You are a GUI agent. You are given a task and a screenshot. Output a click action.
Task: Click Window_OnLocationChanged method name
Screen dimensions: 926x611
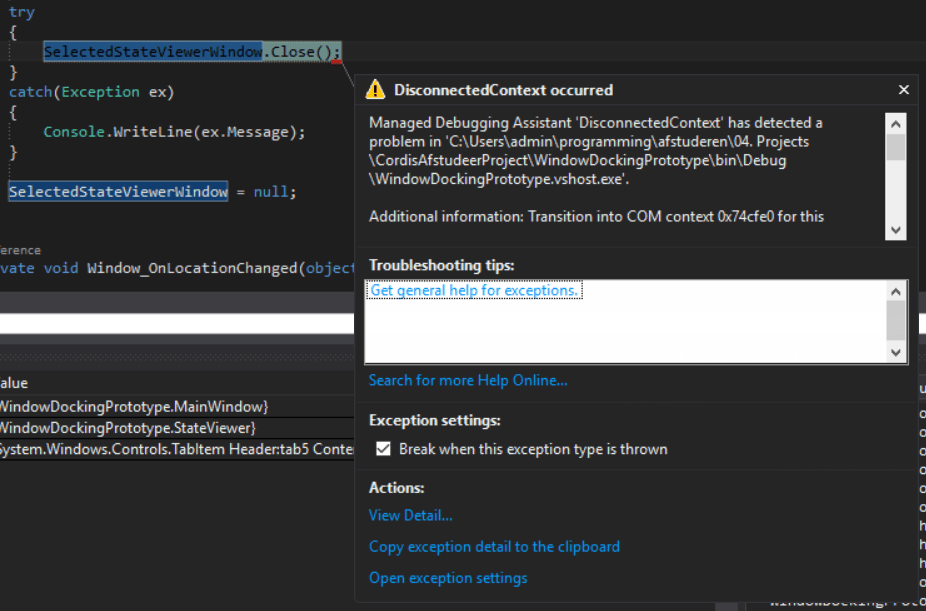click(193, 269)
